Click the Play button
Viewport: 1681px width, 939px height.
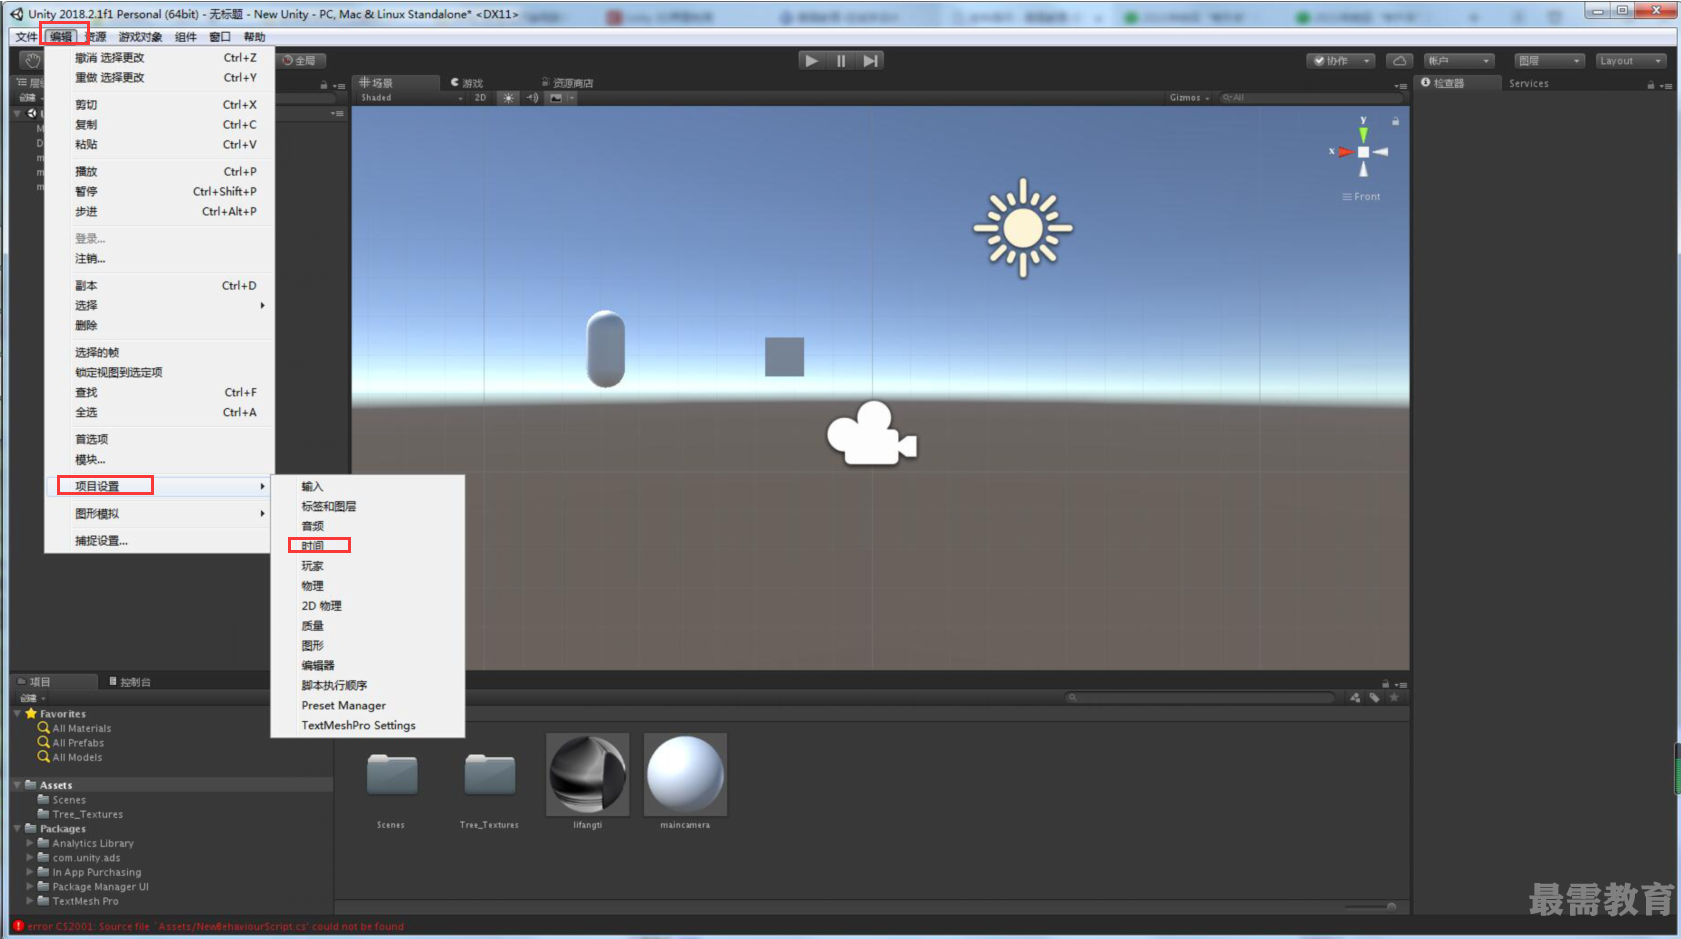click(x=811, y=60)
